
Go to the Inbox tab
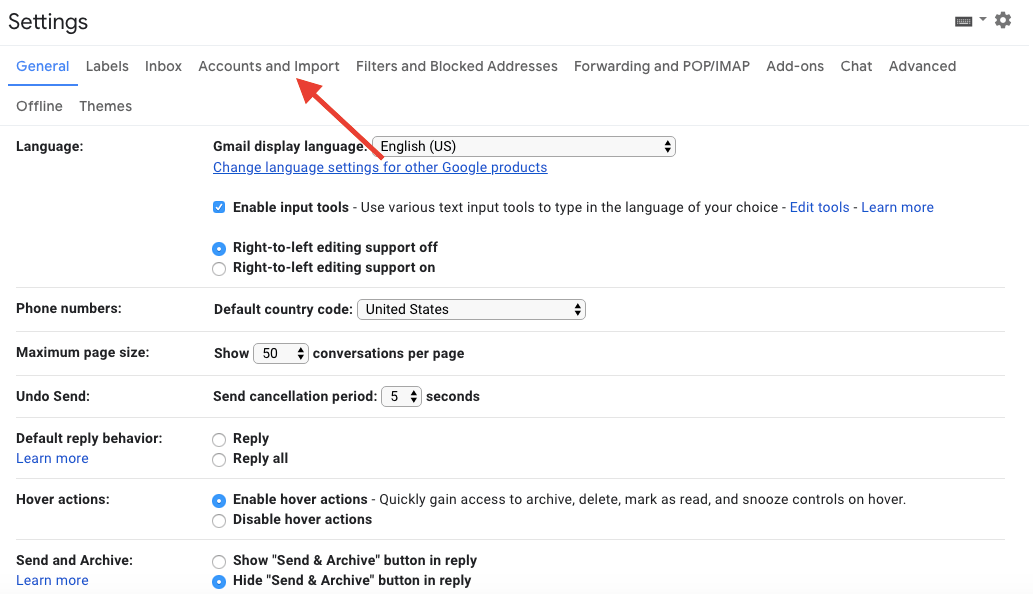click(x=163, y=67)
